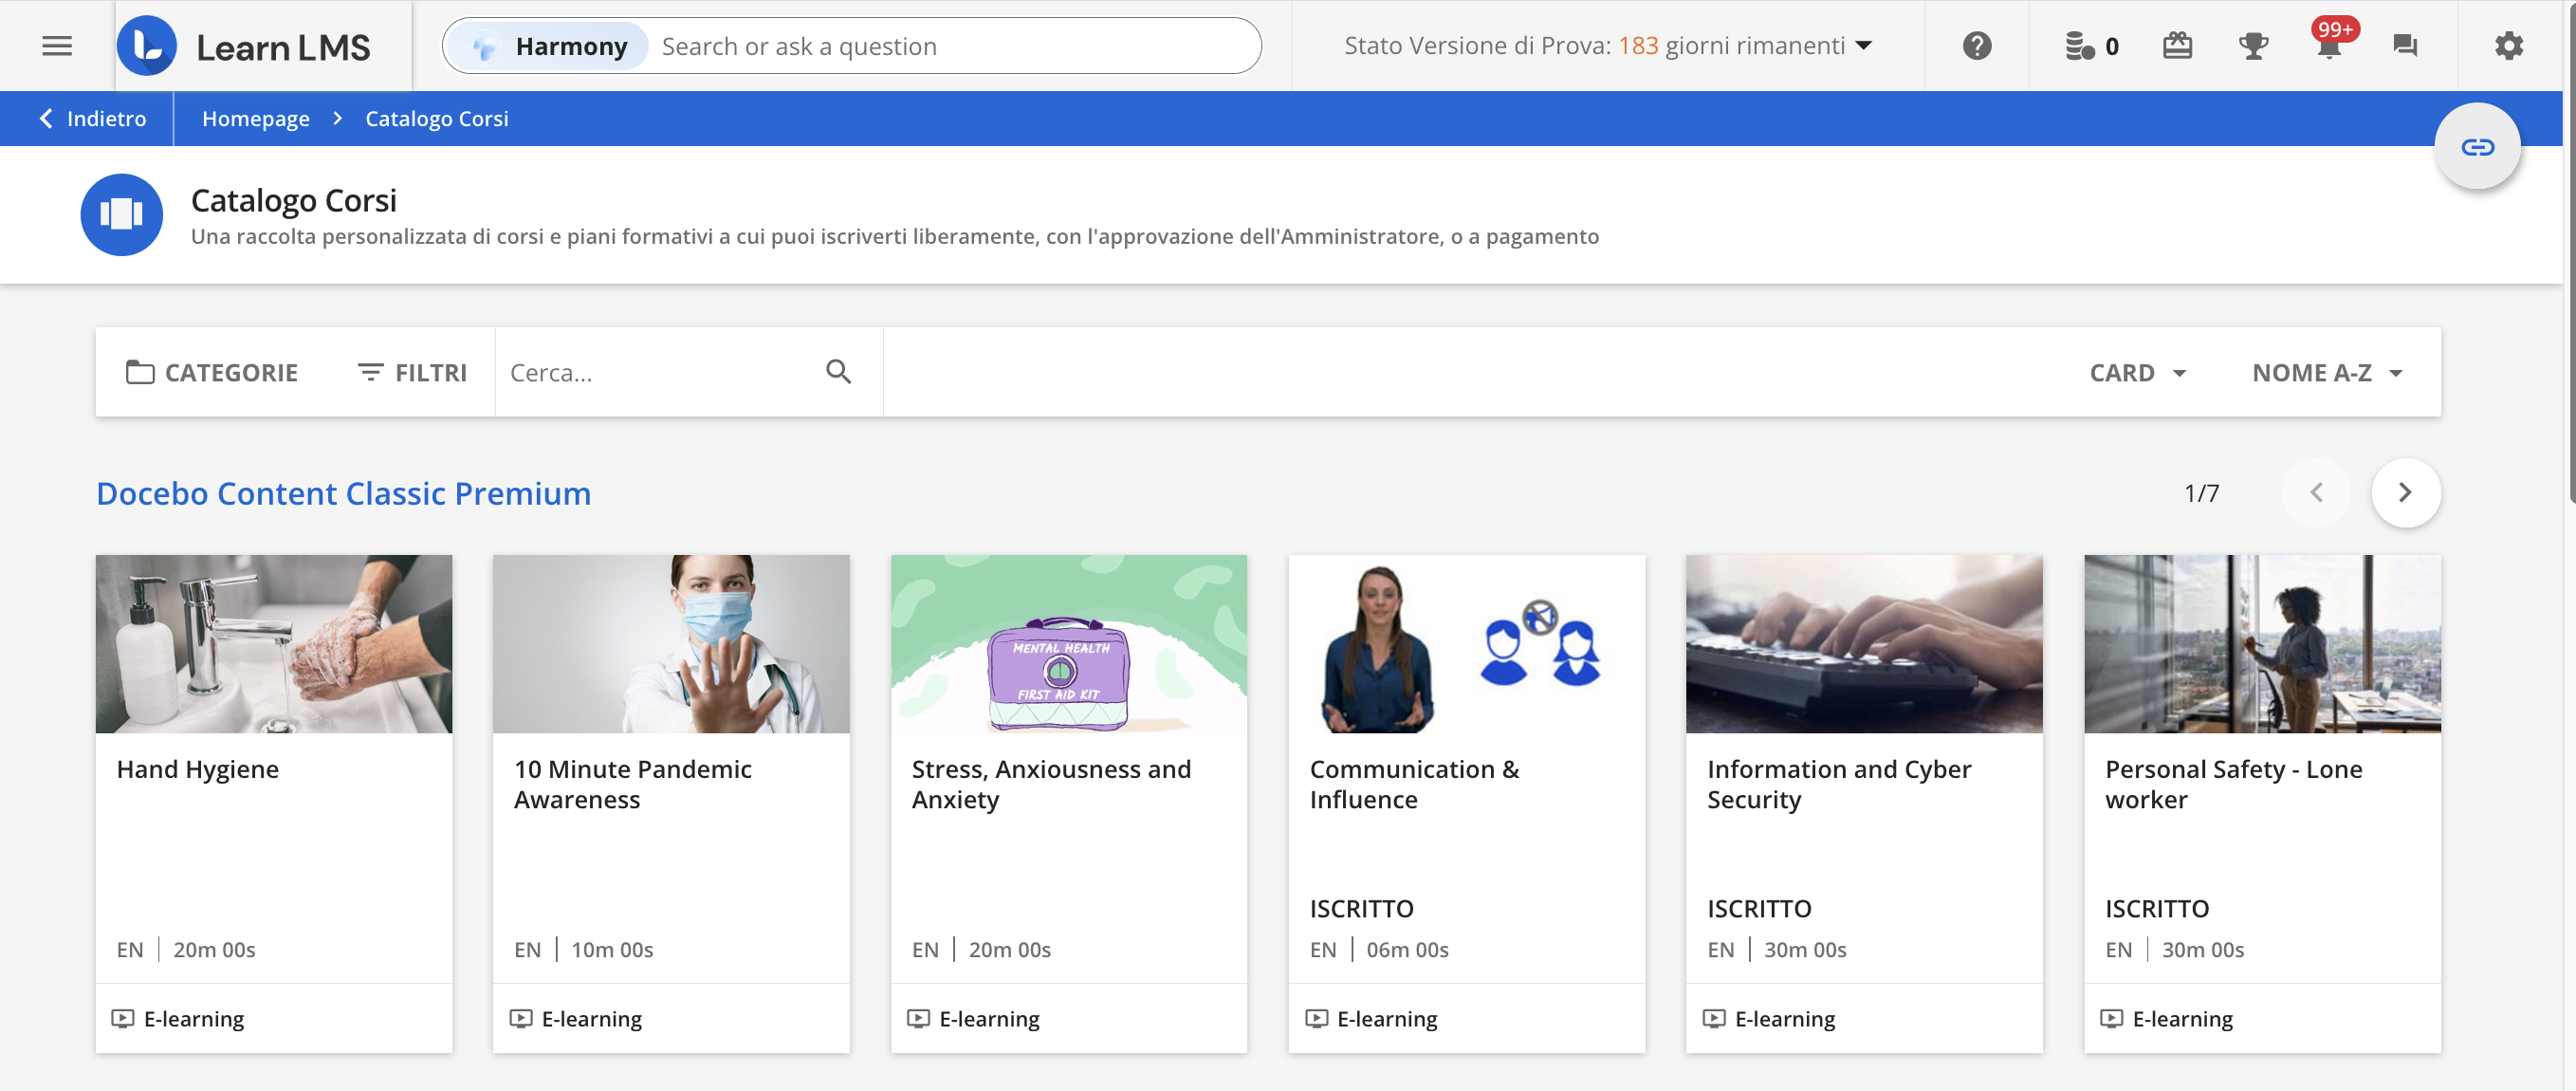Open Communication & Influence thumbnail
2576x1091 pixels.
pos(1466,644)
